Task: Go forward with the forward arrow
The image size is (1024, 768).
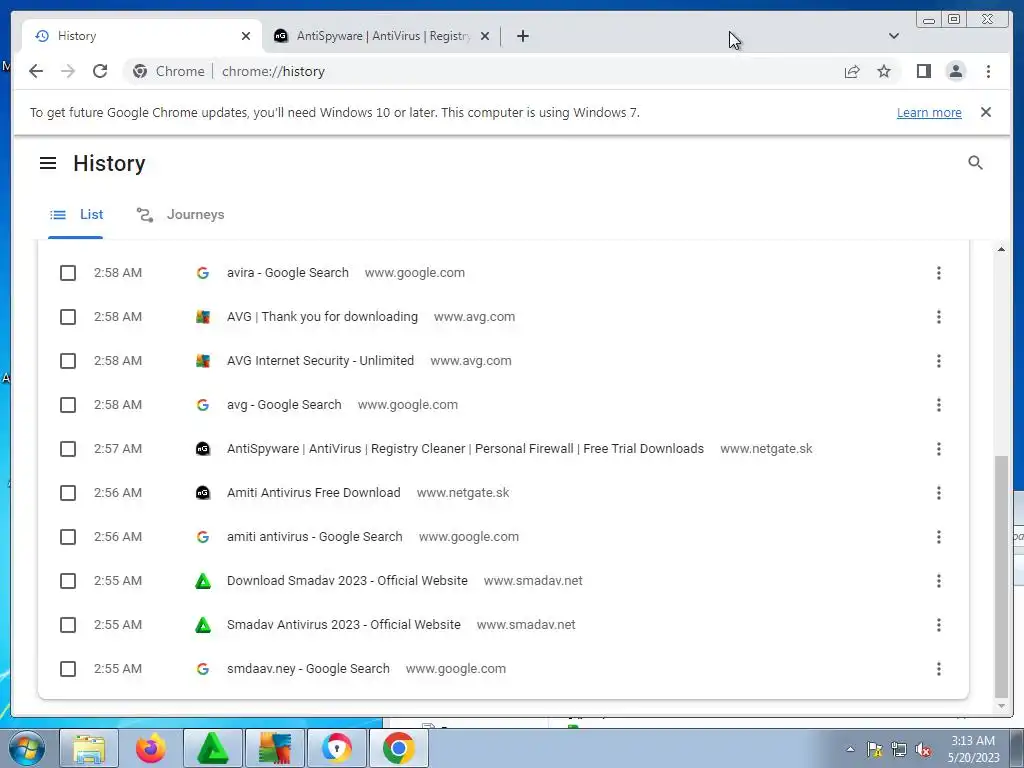Action: [x=68, y=71]
